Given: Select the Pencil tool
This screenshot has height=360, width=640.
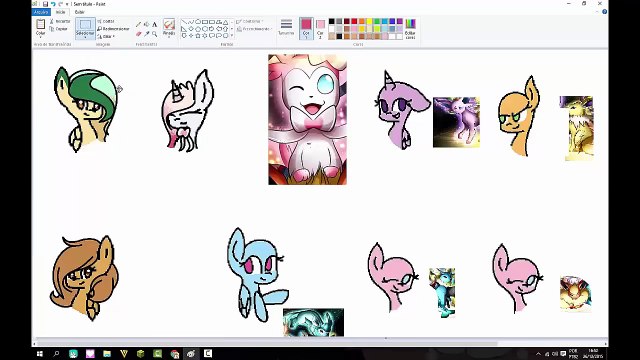Looking at the screenshot, I should 138,25.
